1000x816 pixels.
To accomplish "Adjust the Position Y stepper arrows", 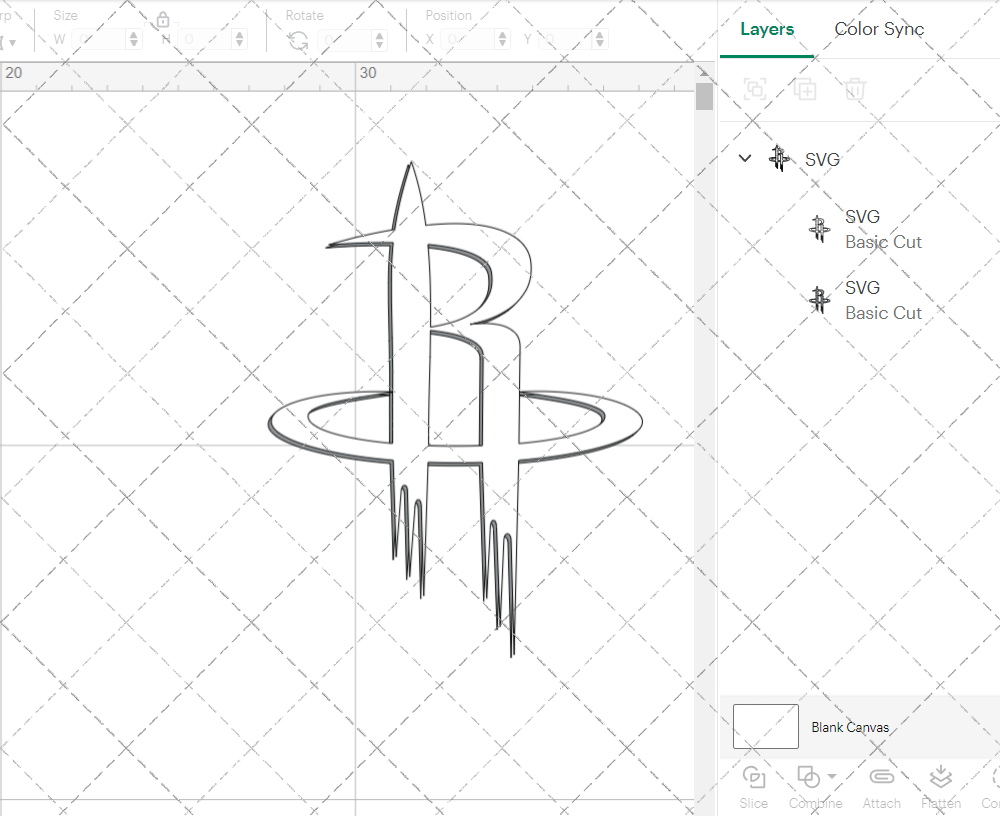I will coord(599,40).
